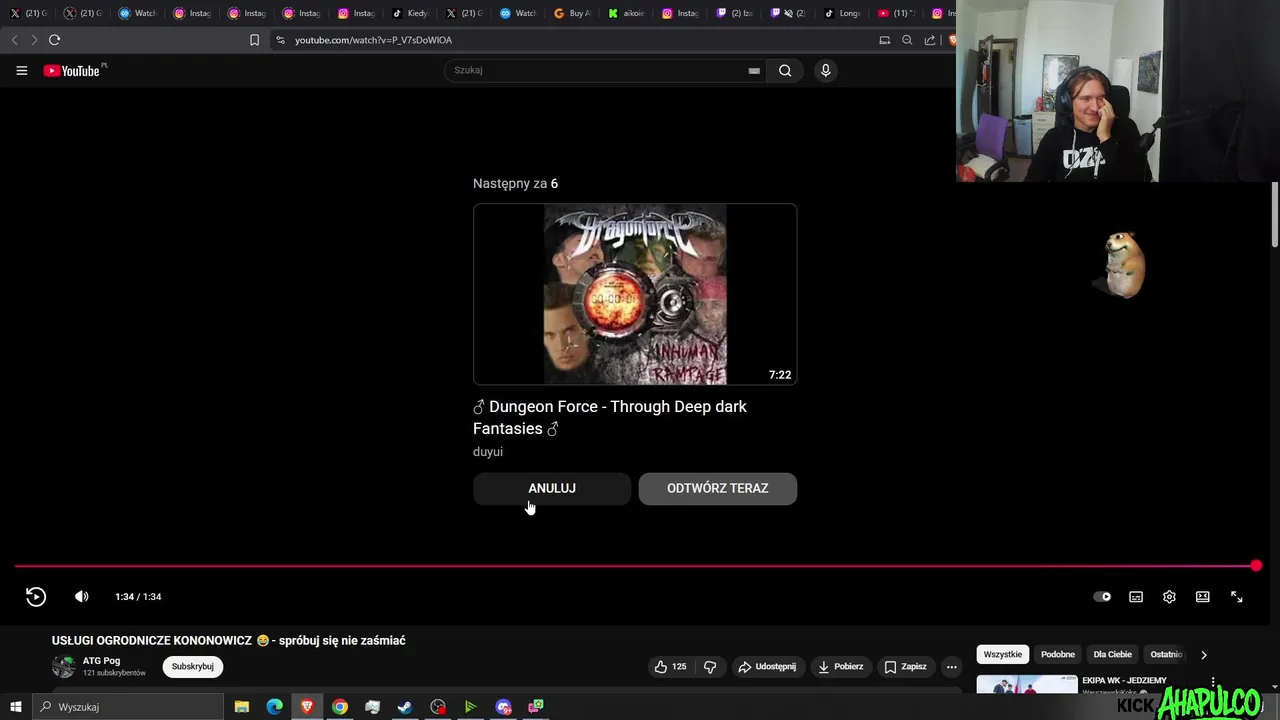The height and width of the screenshot is (720, 1280).
Task: Open site settings icon in address bar
Action: coord(280,40)
